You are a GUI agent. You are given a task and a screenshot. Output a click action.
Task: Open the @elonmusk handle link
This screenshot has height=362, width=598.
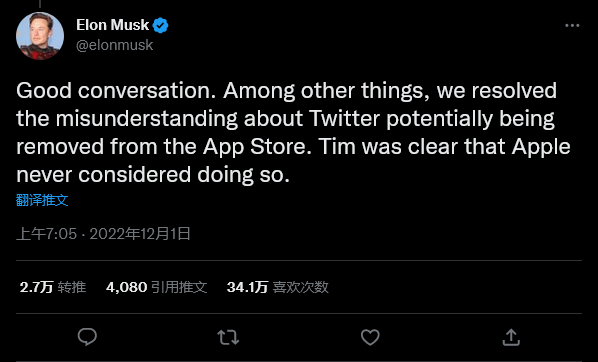(x=114, y=45)
